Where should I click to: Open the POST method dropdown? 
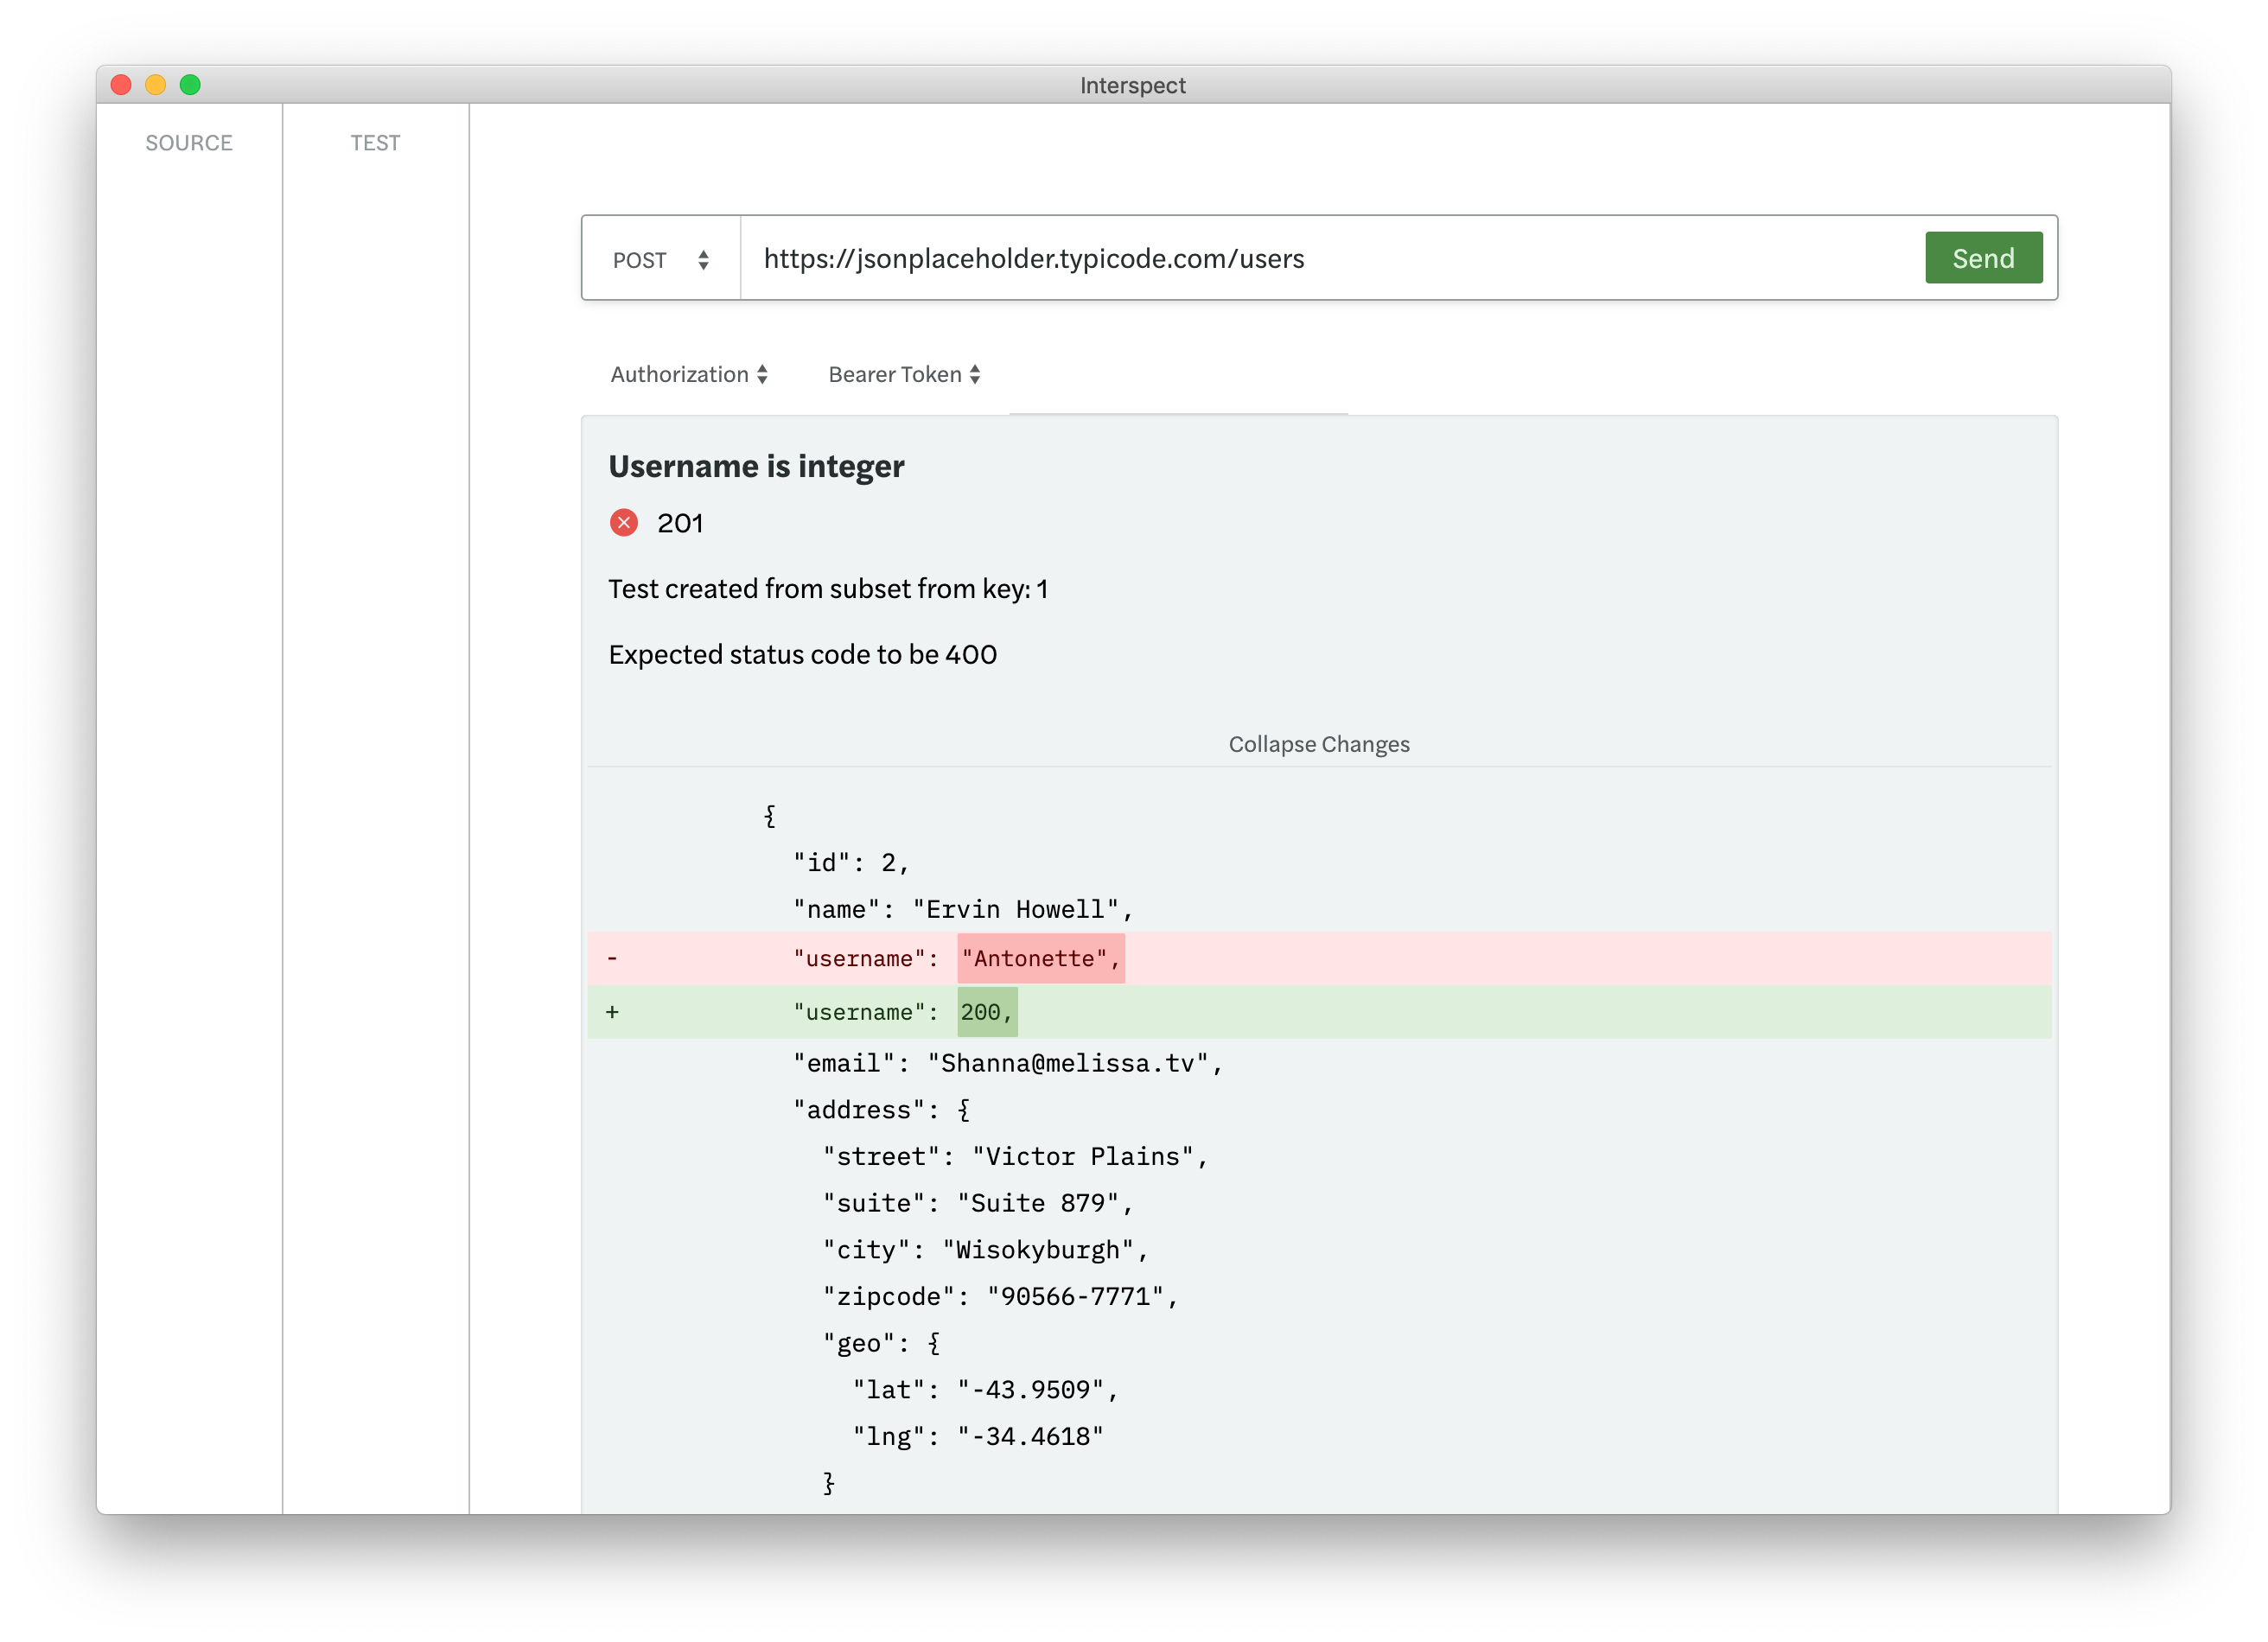coord(641,260)
